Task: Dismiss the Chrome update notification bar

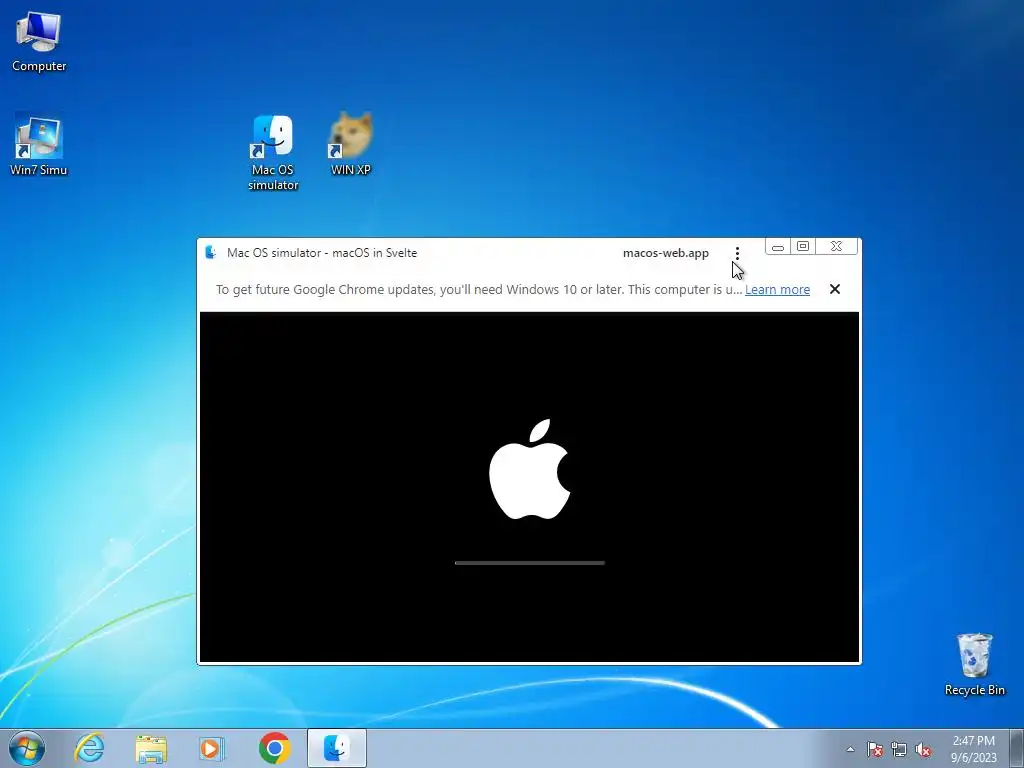Action: 835,289
